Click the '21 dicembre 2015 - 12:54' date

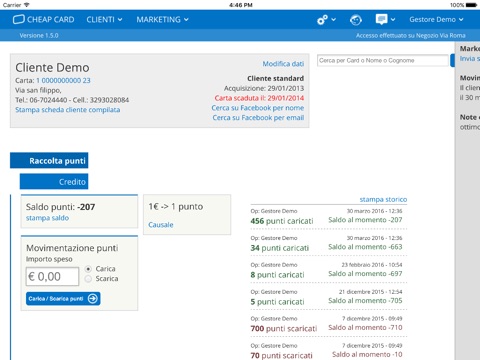(371, 292)
